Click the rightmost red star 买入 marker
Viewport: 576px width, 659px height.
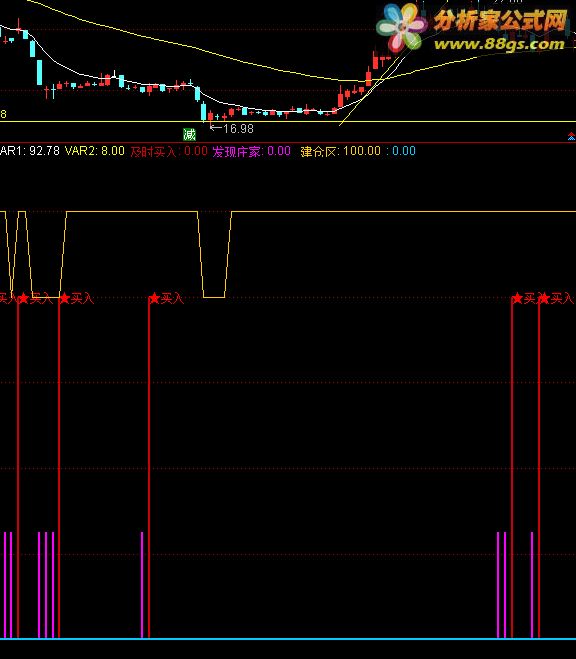(556, 298)
